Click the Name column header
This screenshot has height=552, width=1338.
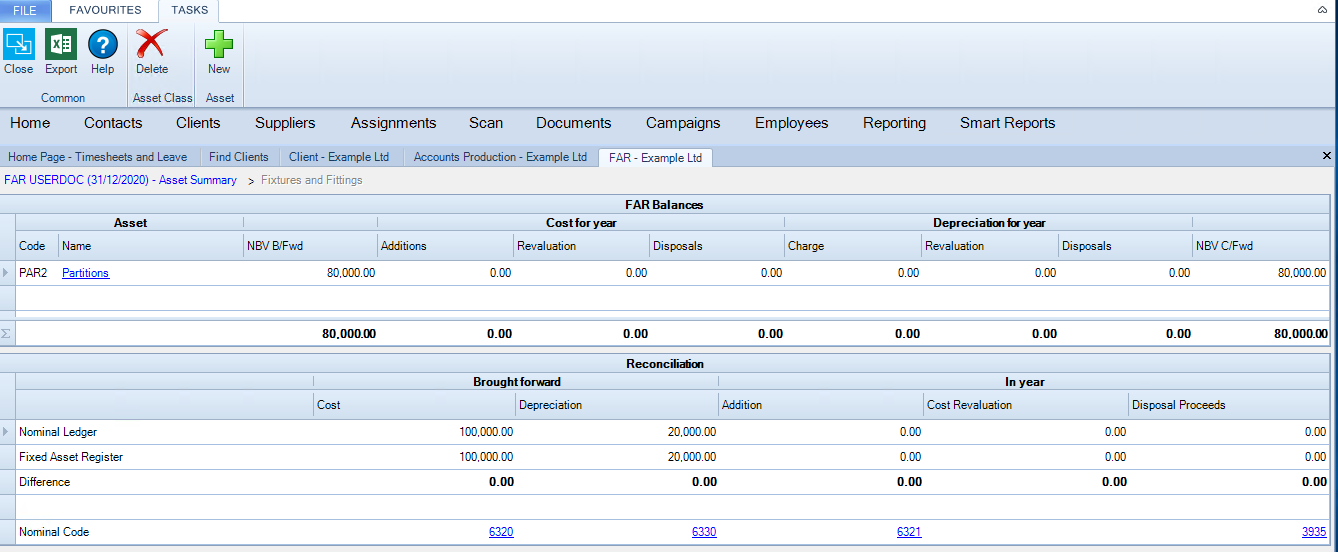(151, 245)
